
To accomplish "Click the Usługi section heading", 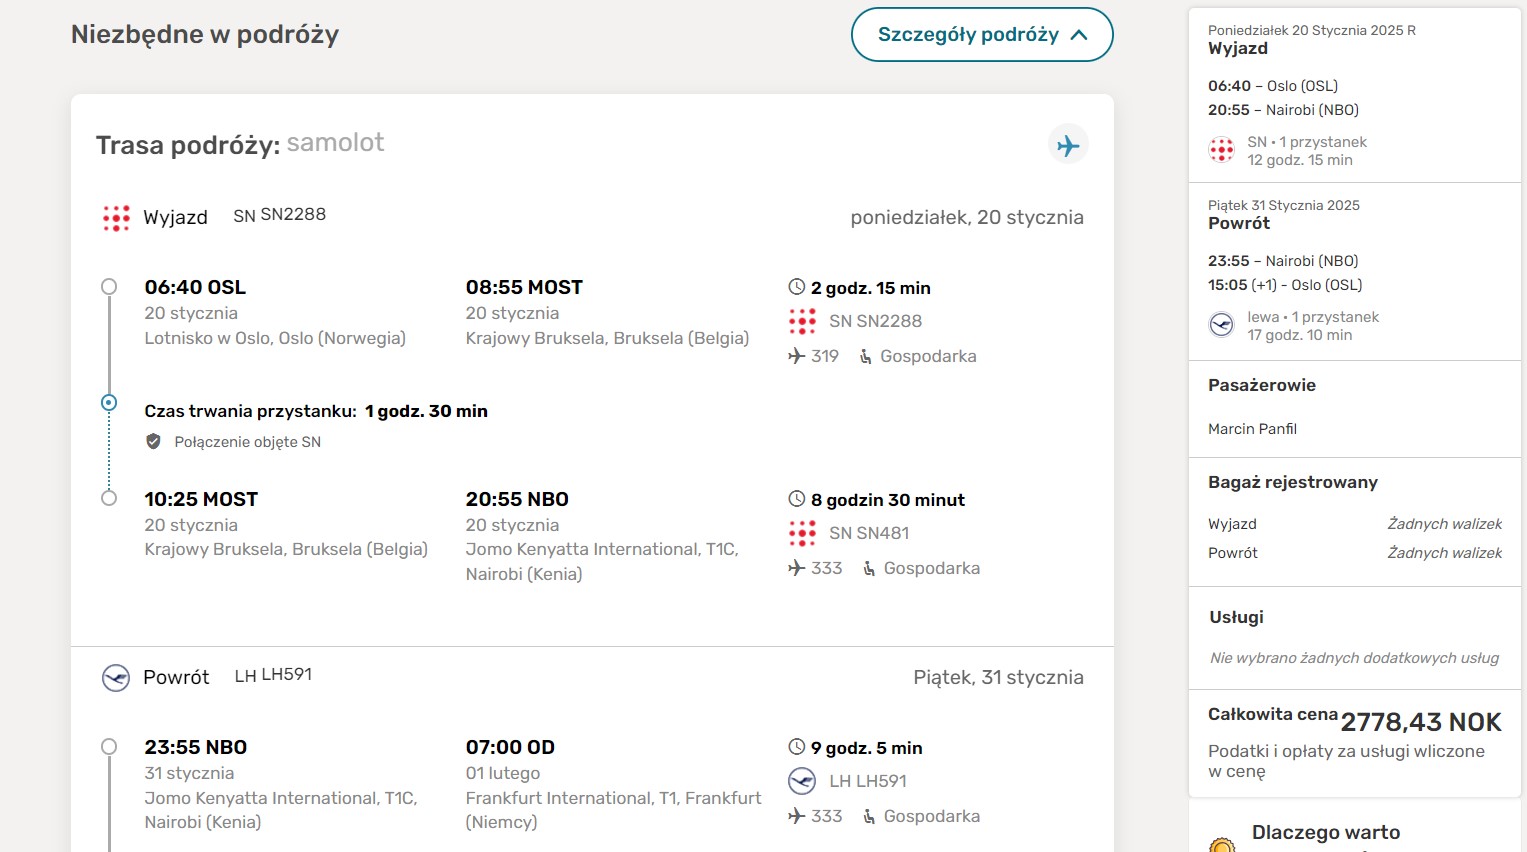I will coord(1236,617).
